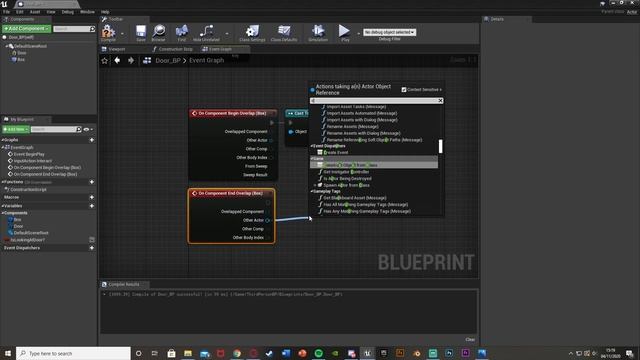Open the Play options dropdown arrow

pos(358,33)
